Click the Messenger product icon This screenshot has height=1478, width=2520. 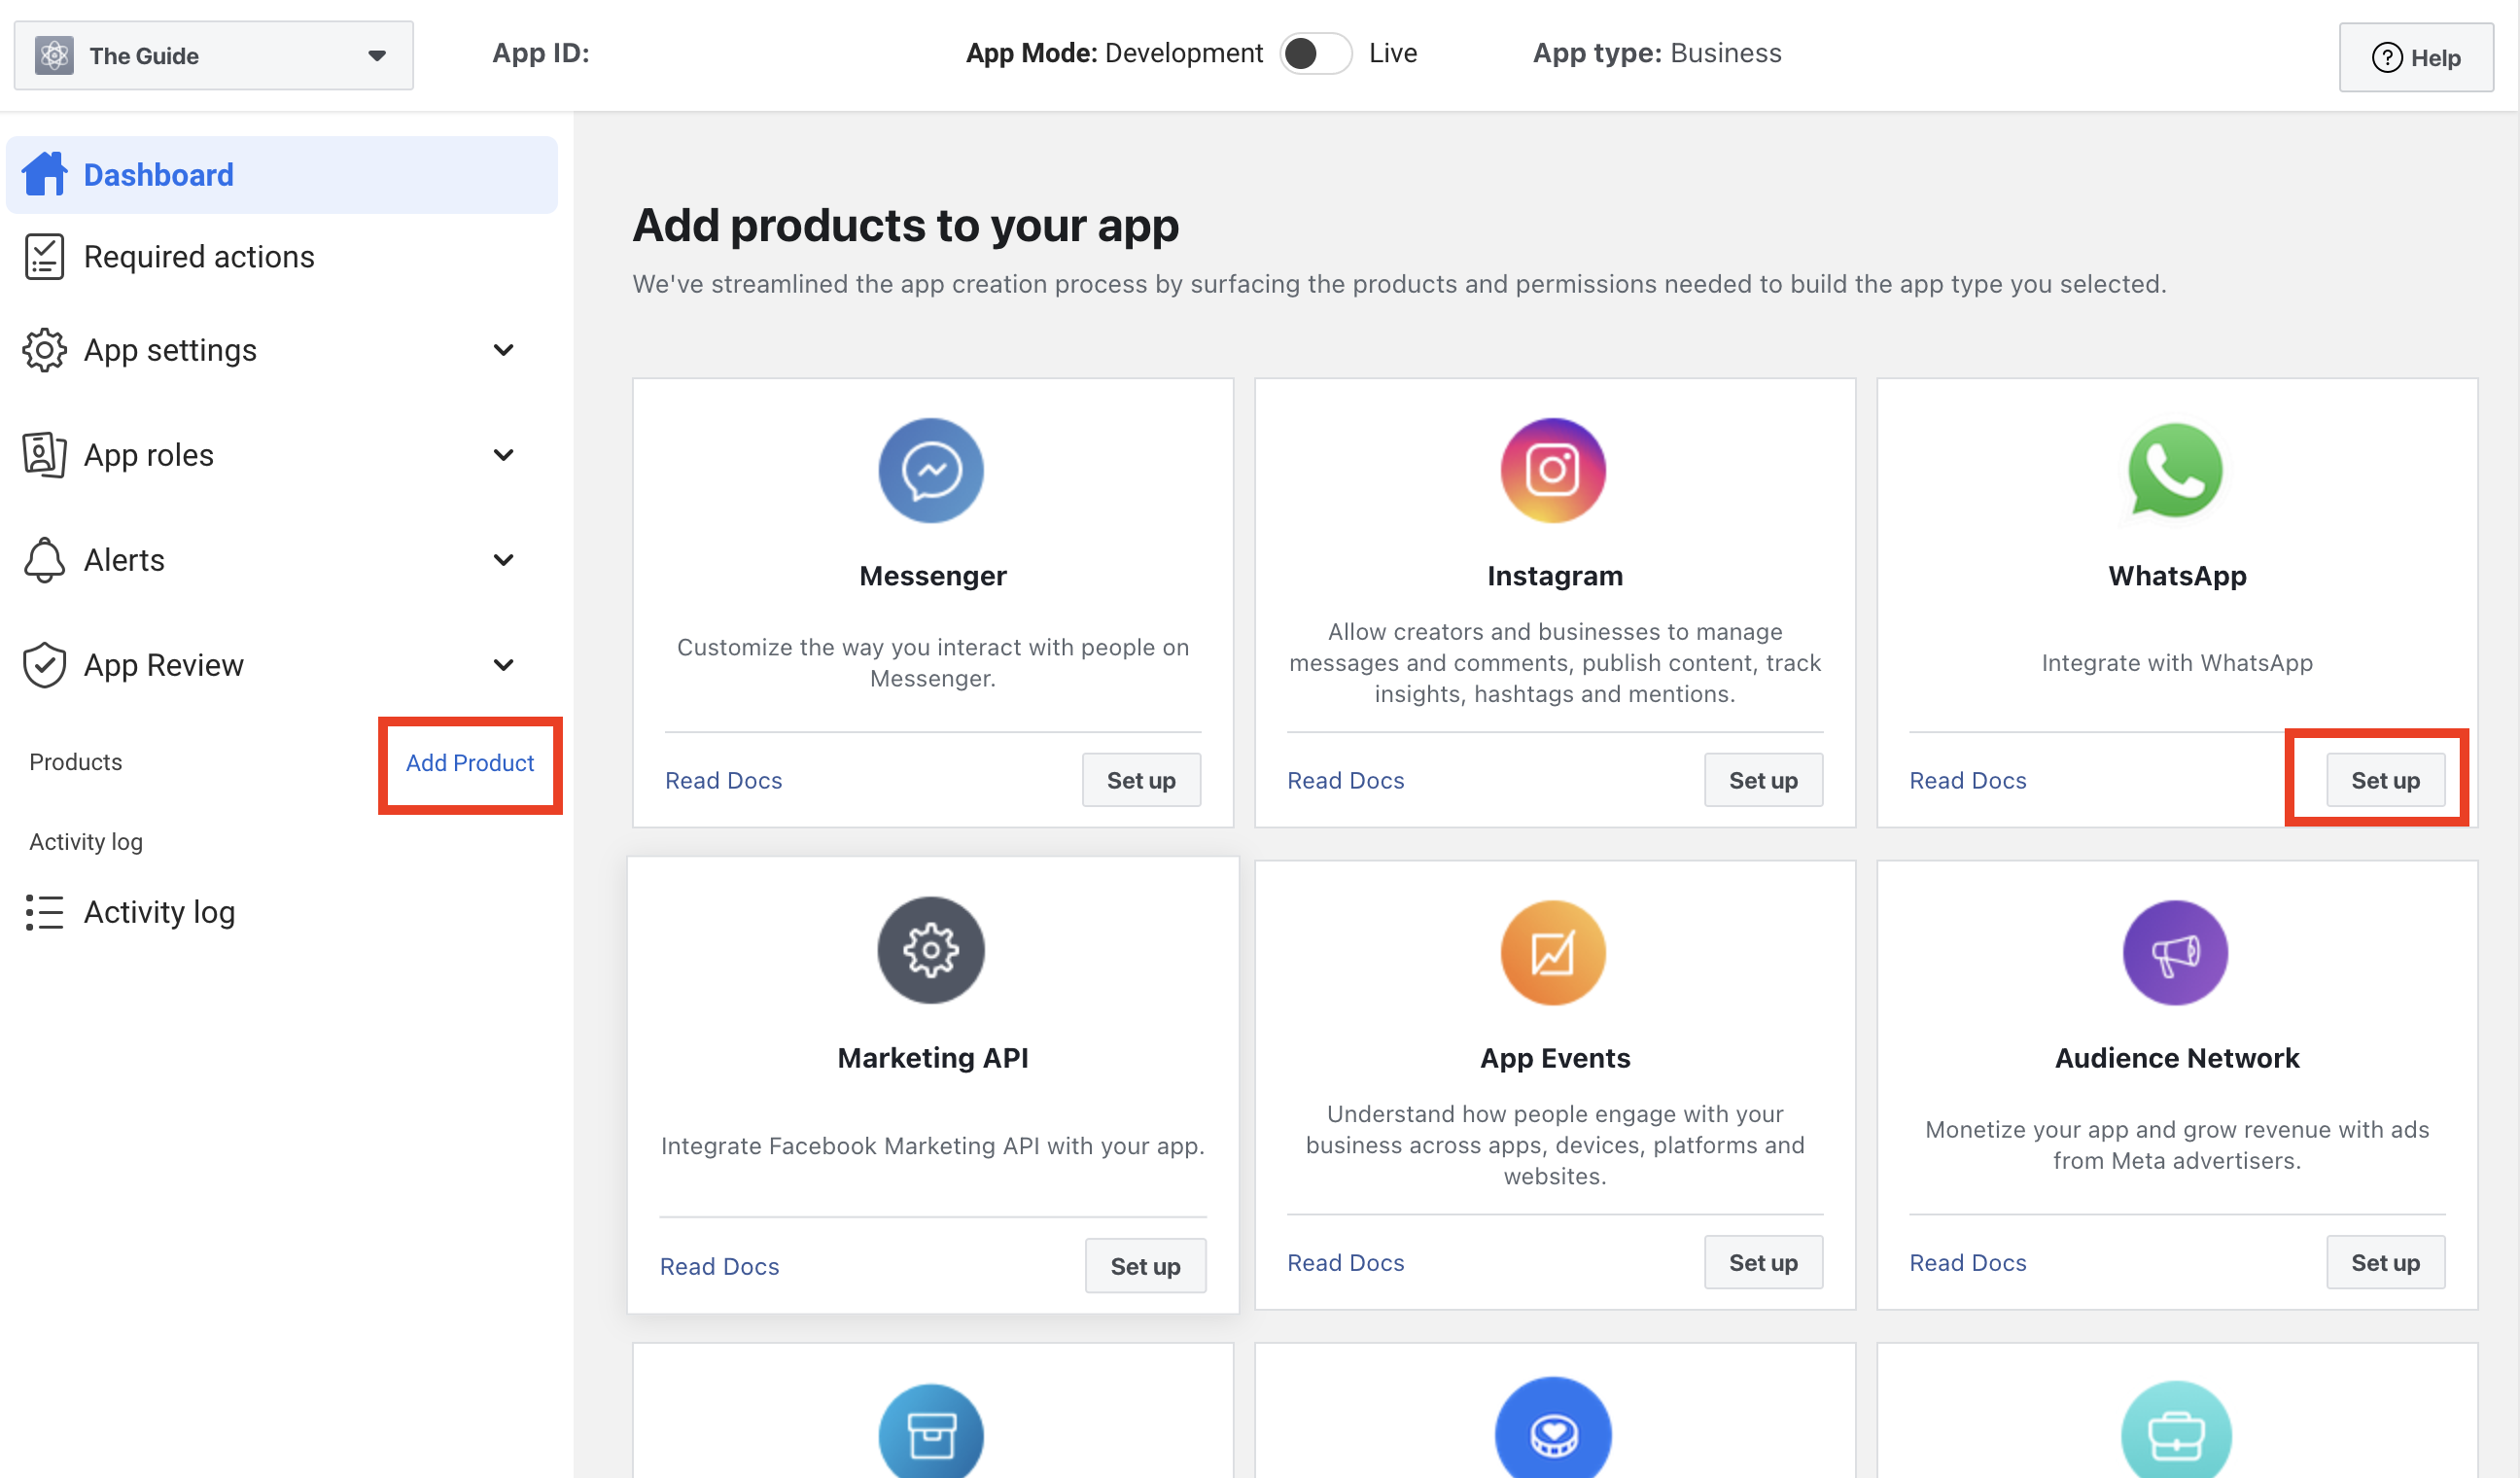[931, 470]
